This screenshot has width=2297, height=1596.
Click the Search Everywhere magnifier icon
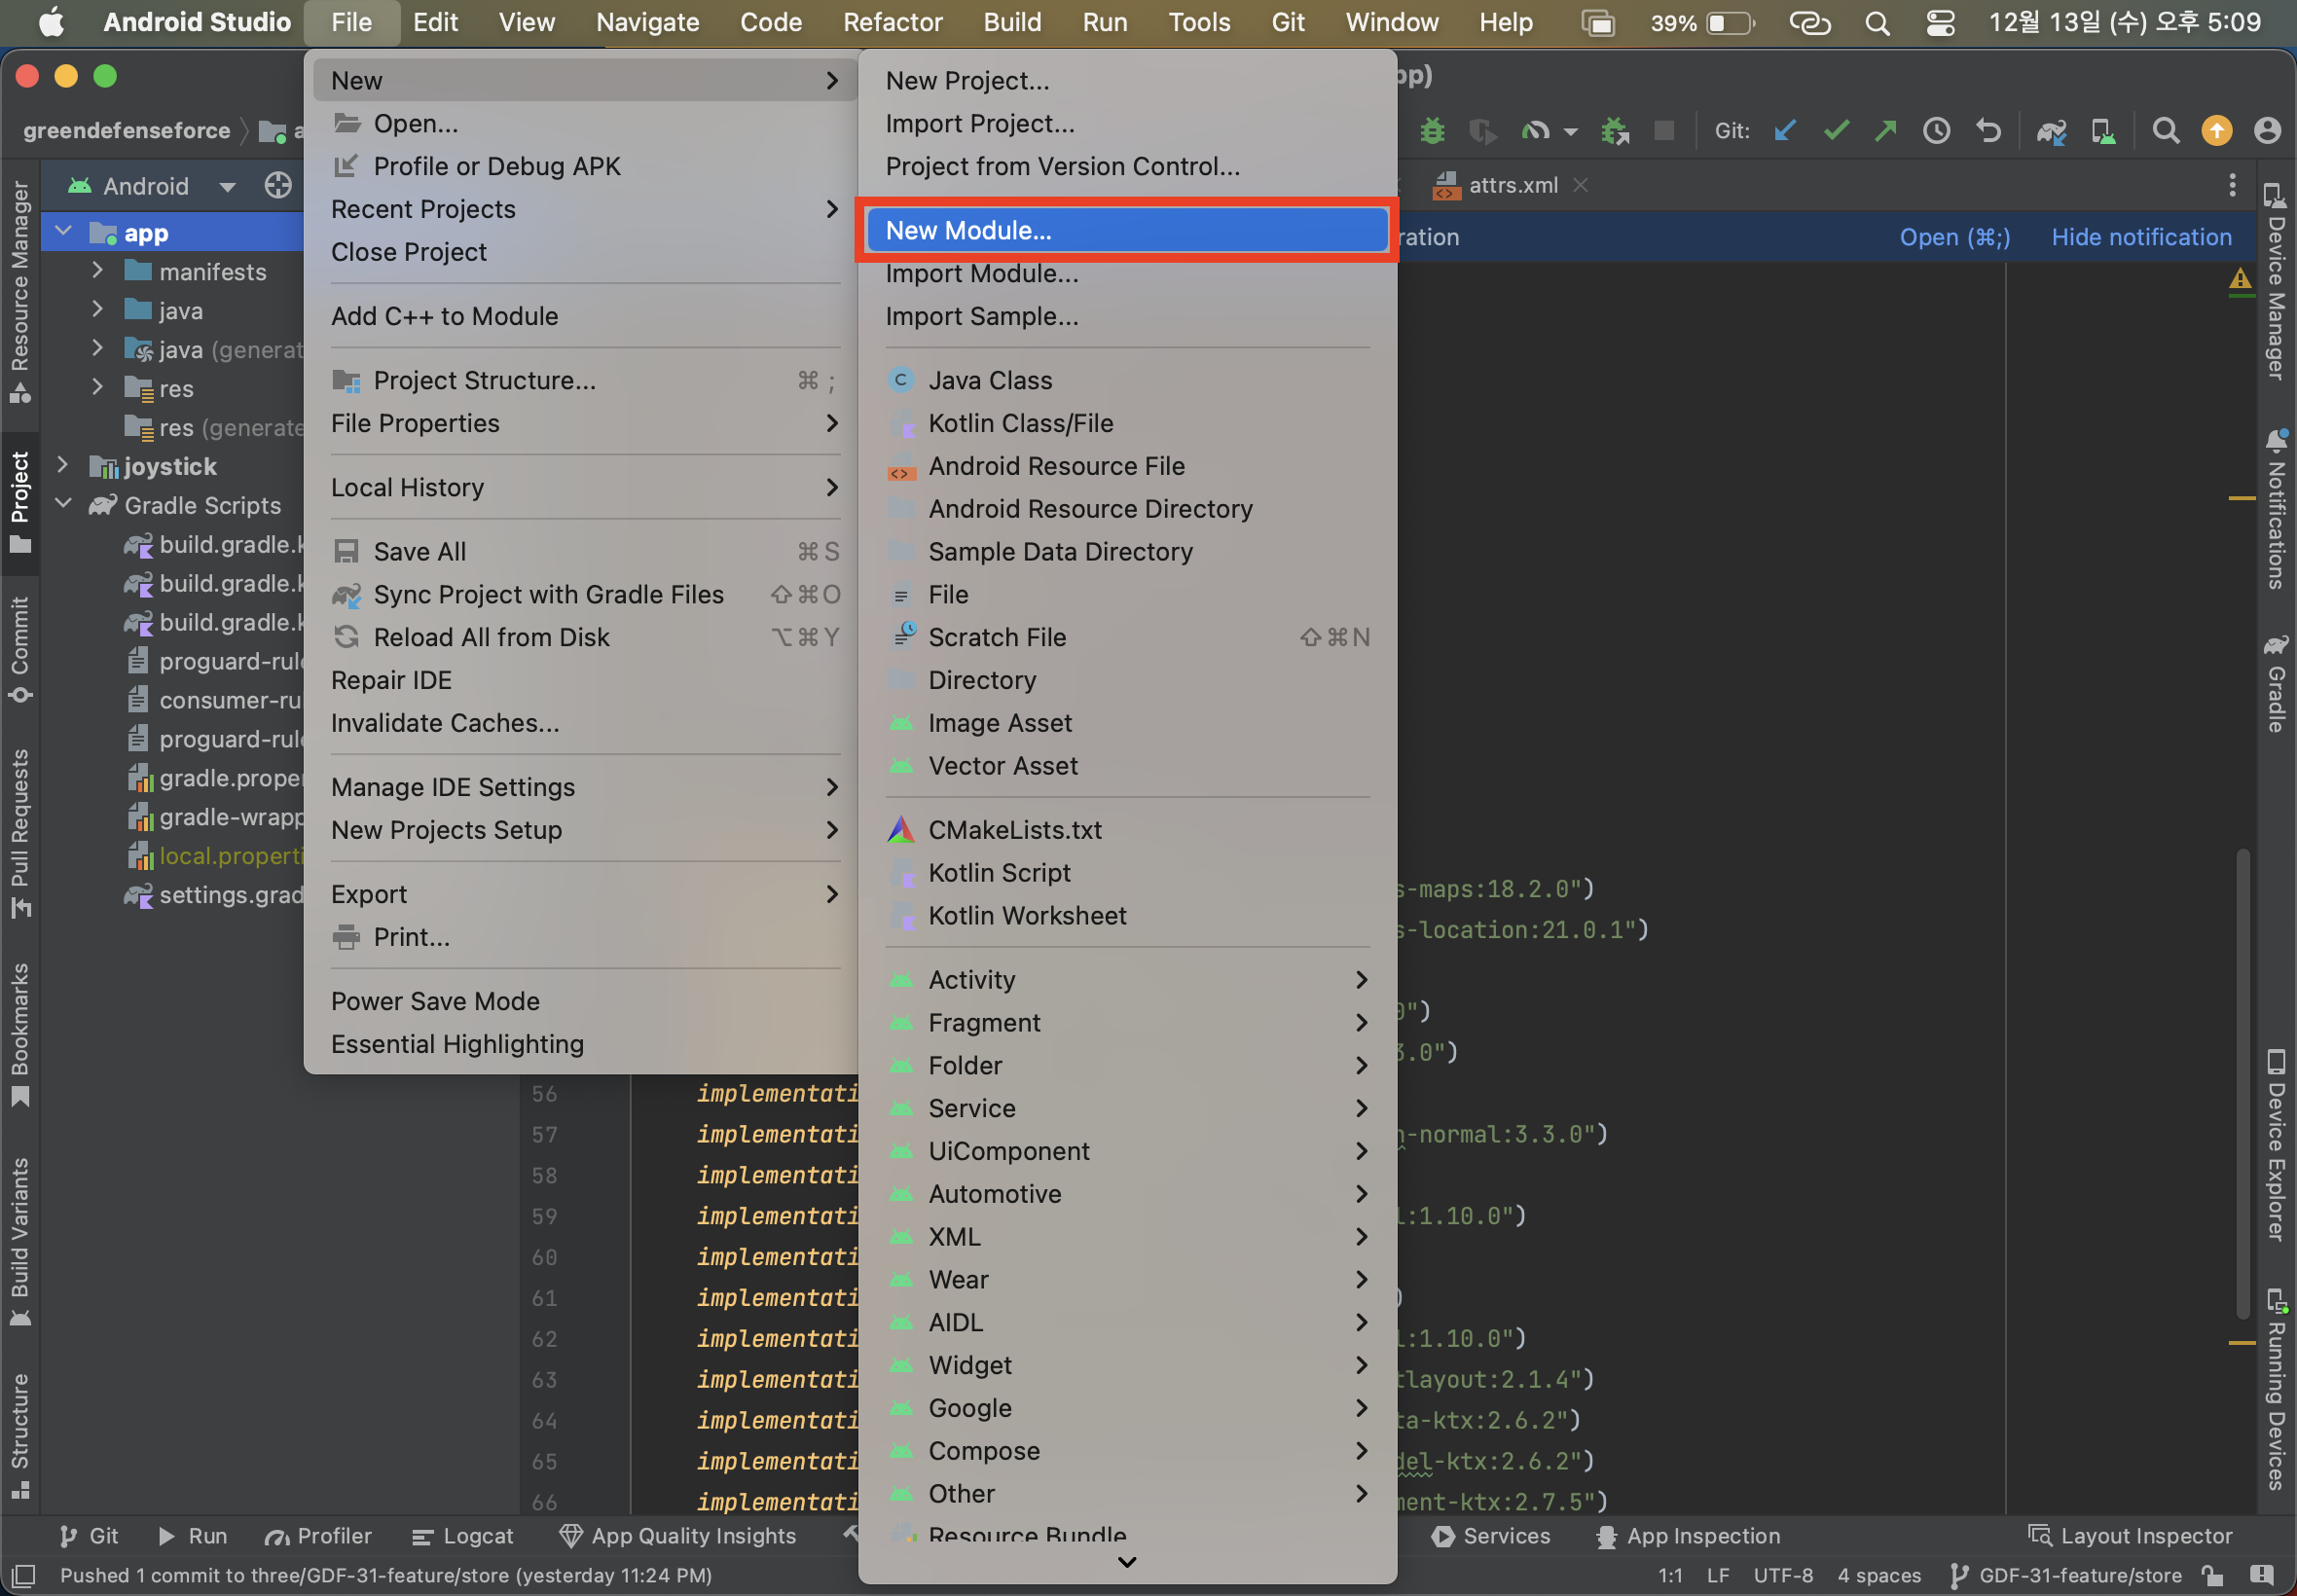point(2165,131)
